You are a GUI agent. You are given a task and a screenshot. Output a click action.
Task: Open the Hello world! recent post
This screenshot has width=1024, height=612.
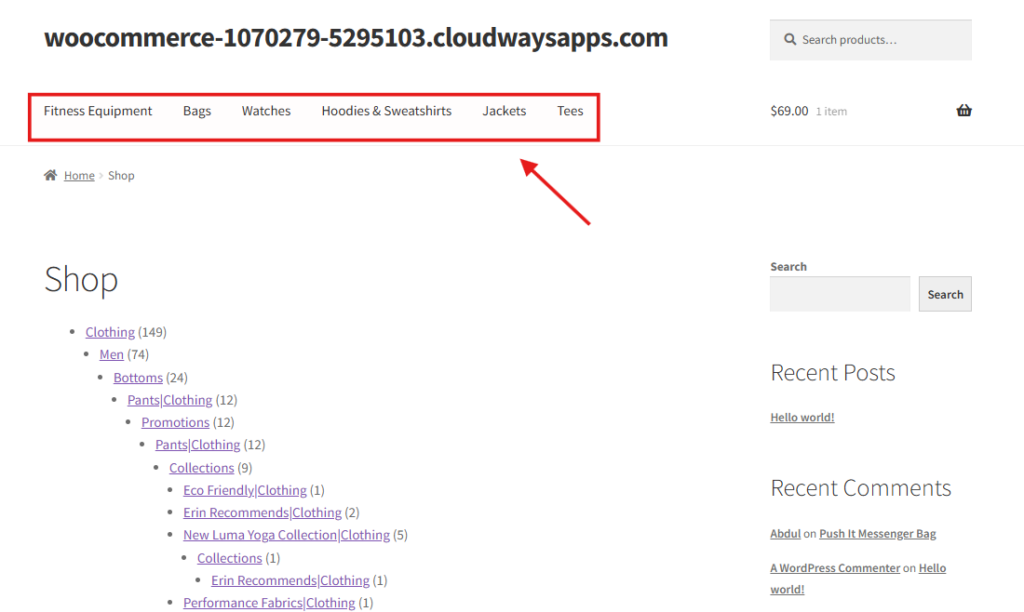pos(802,417)
